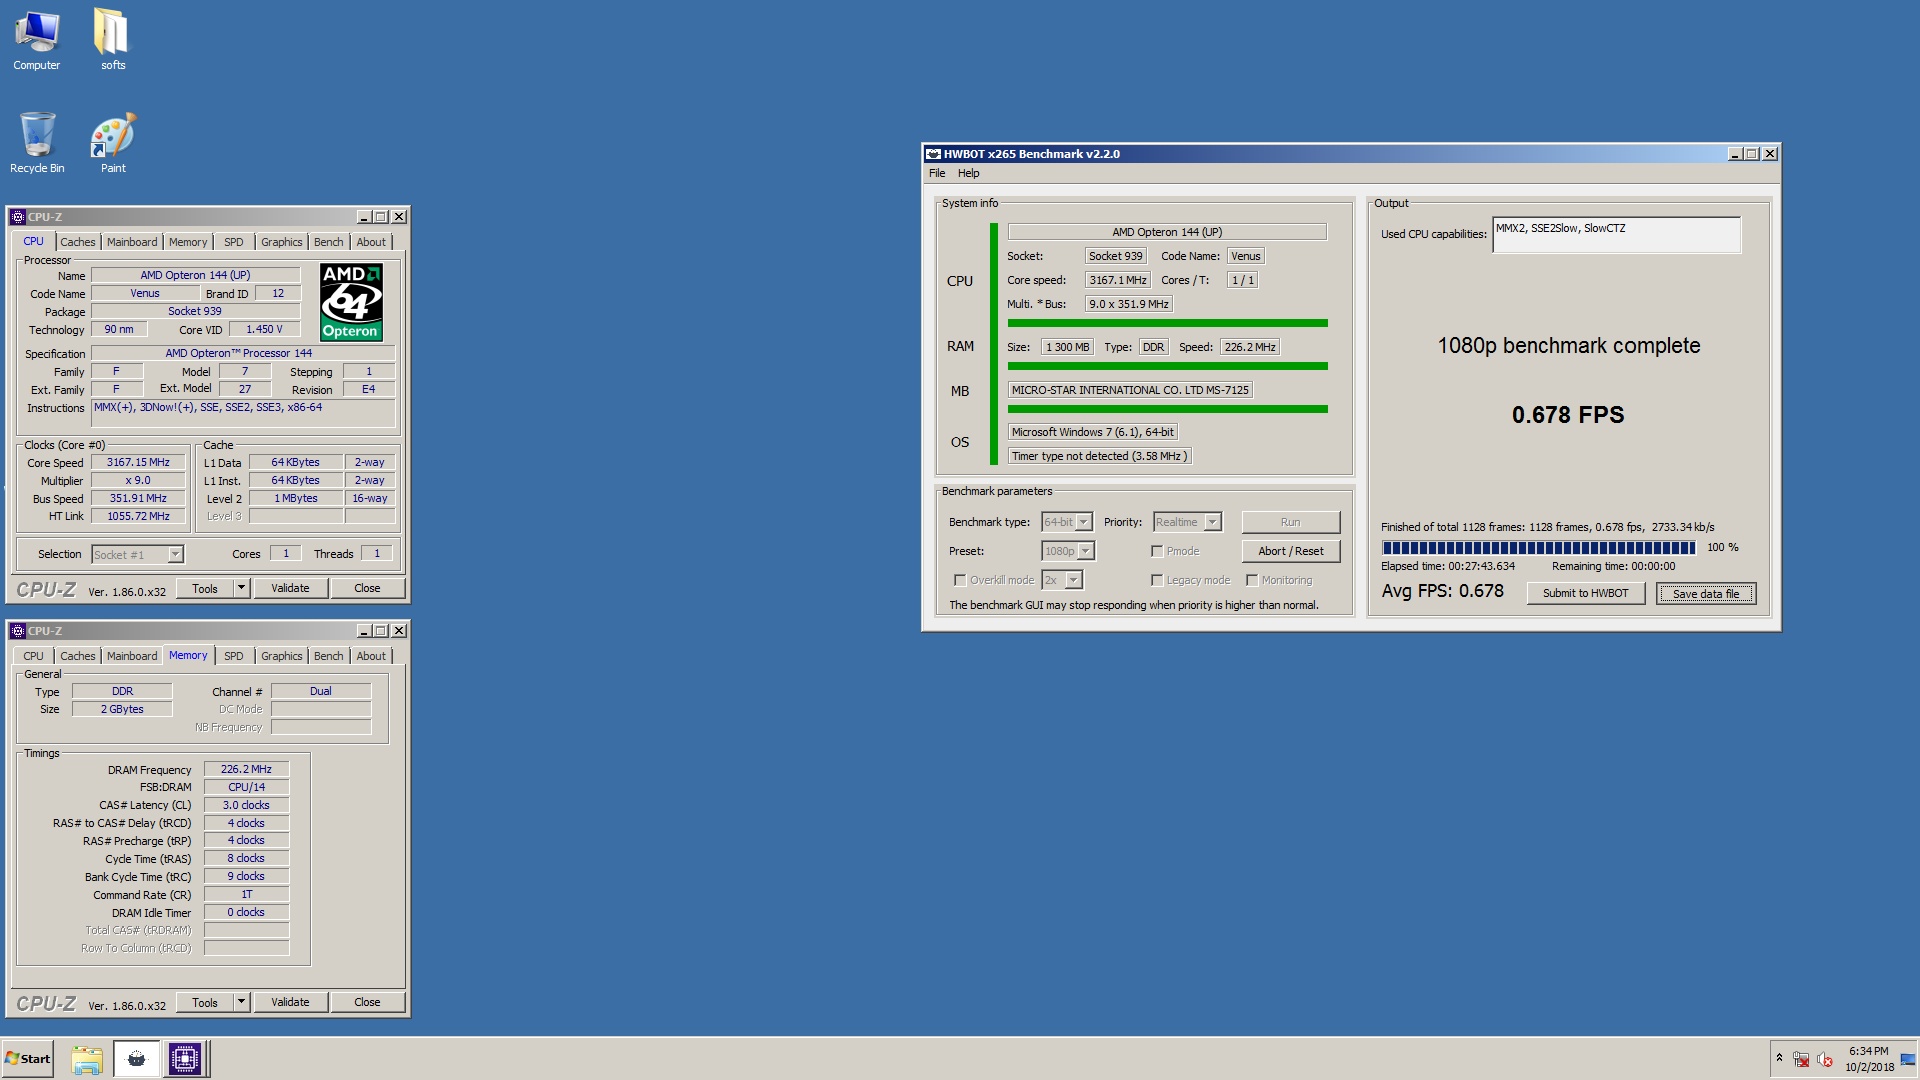The image size is (1920, 1080).
Task: Click the green bar under RAM info
Action: click(1167, 366)
